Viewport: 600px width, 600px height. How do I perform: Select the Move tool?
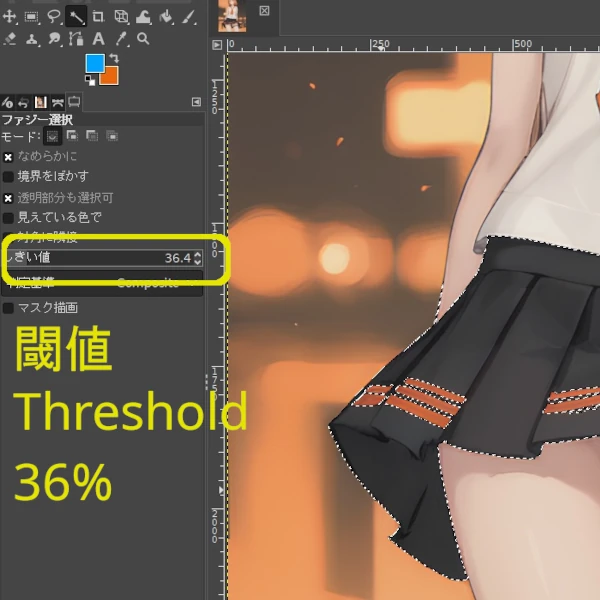click(x=9, y=16)
